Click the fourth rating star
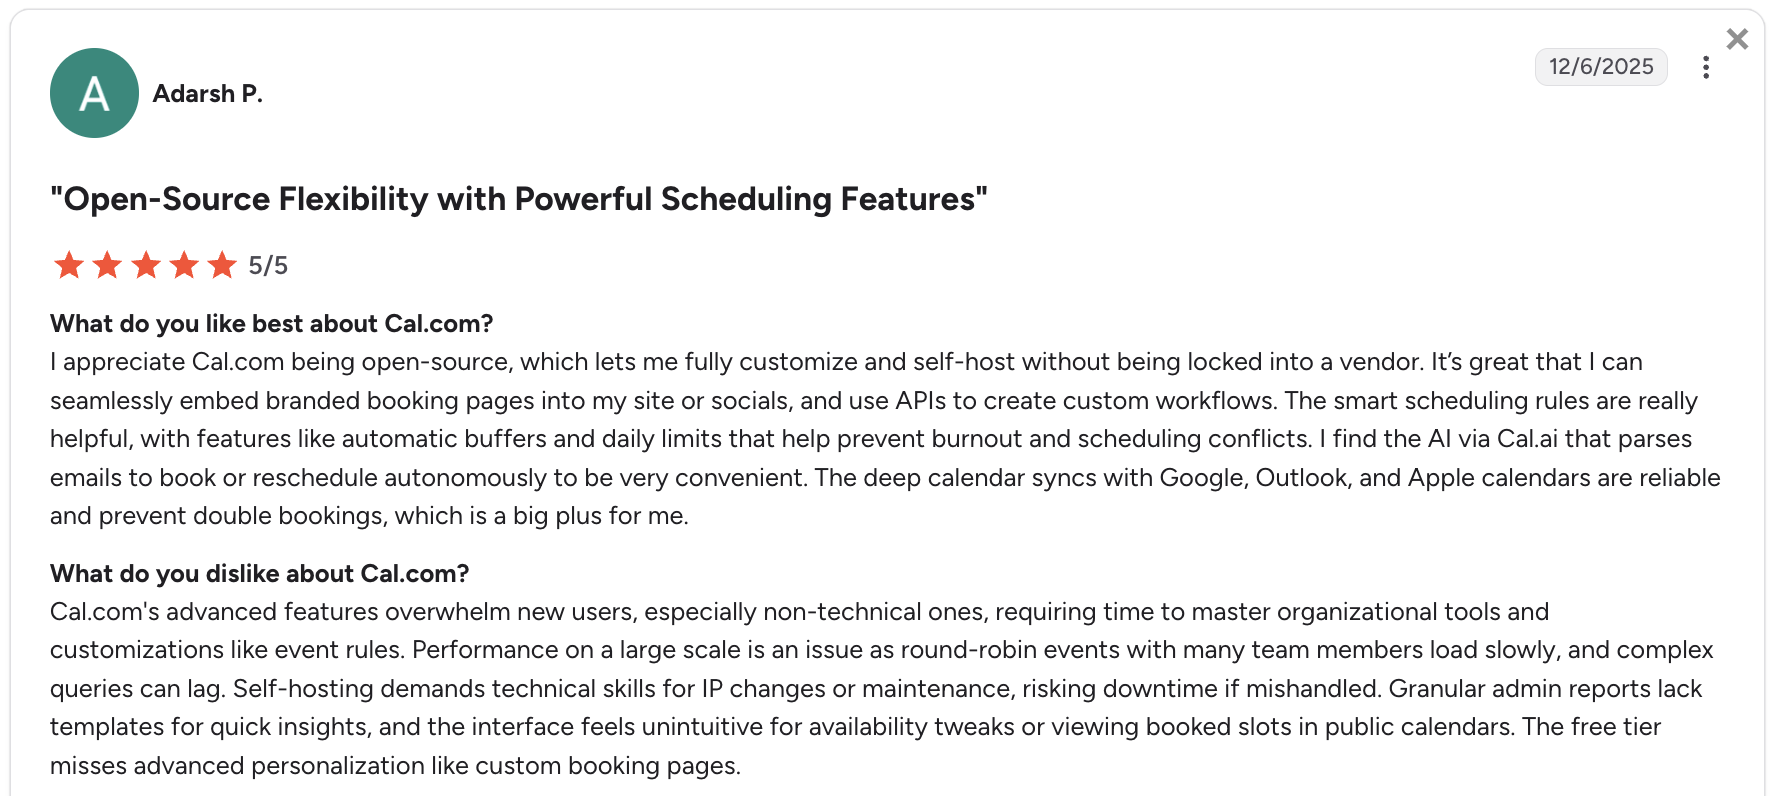Screen dimensions: 1774x796 184,265
